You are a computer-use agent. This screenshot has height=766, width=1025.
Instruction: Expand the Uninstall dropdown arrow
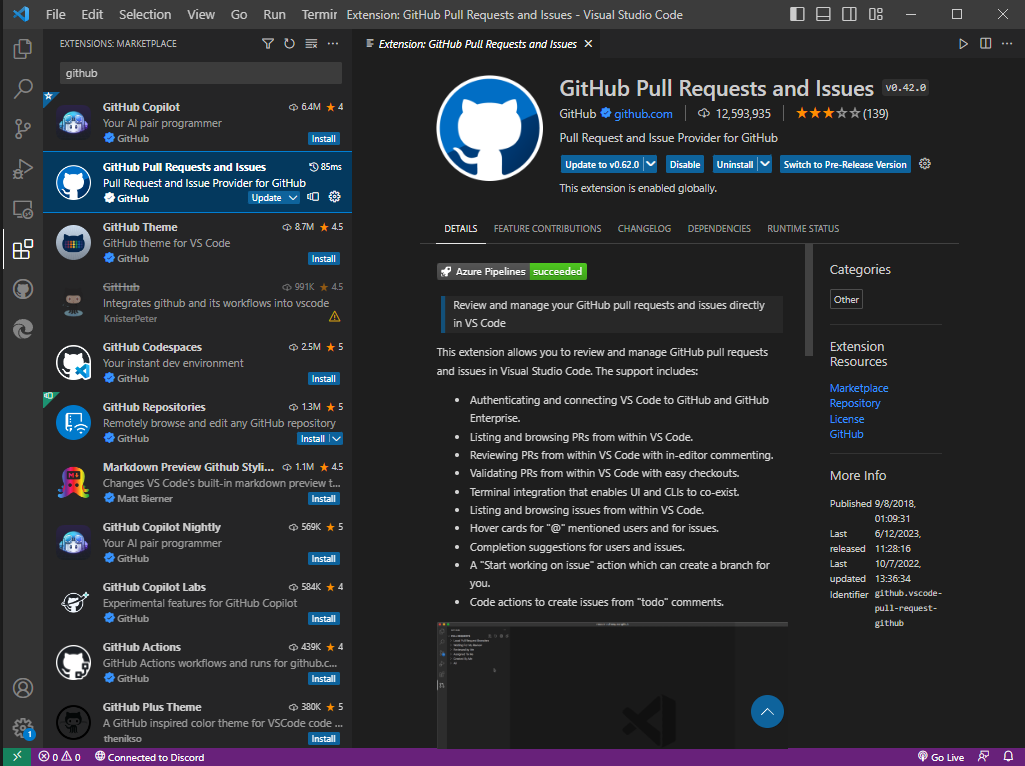765,164
